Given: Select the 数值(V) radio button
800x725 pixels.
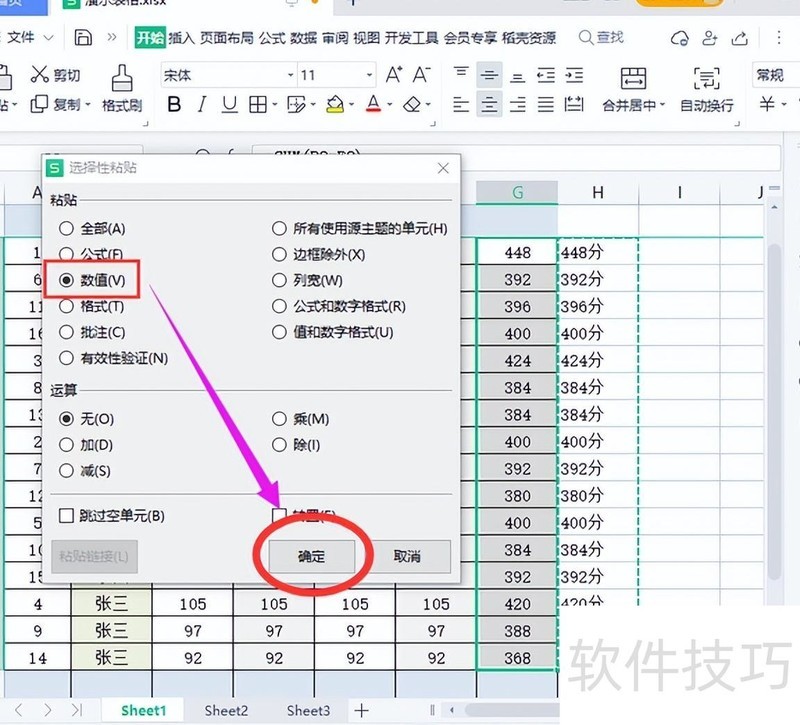Looking at the screenshot, I should (x=67, y=281).
